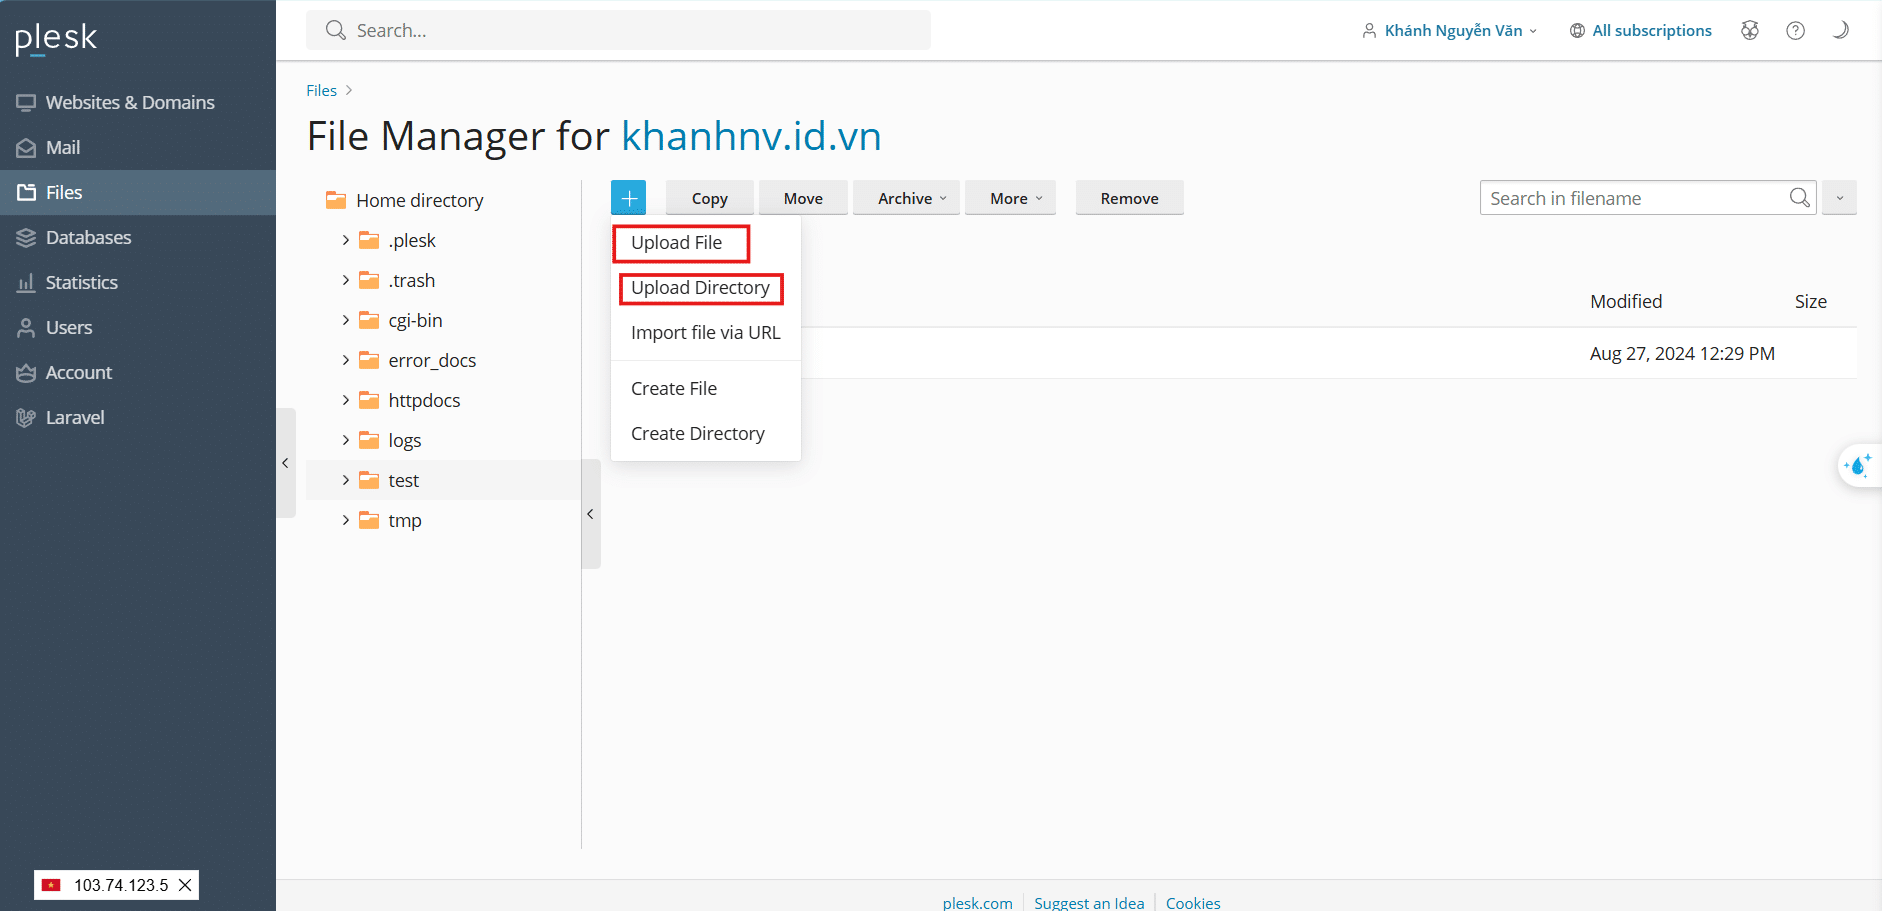Open the Laravel toolkit from the sidebar
This screenshot has width=1882, height=911.
[x=75, y=417]
